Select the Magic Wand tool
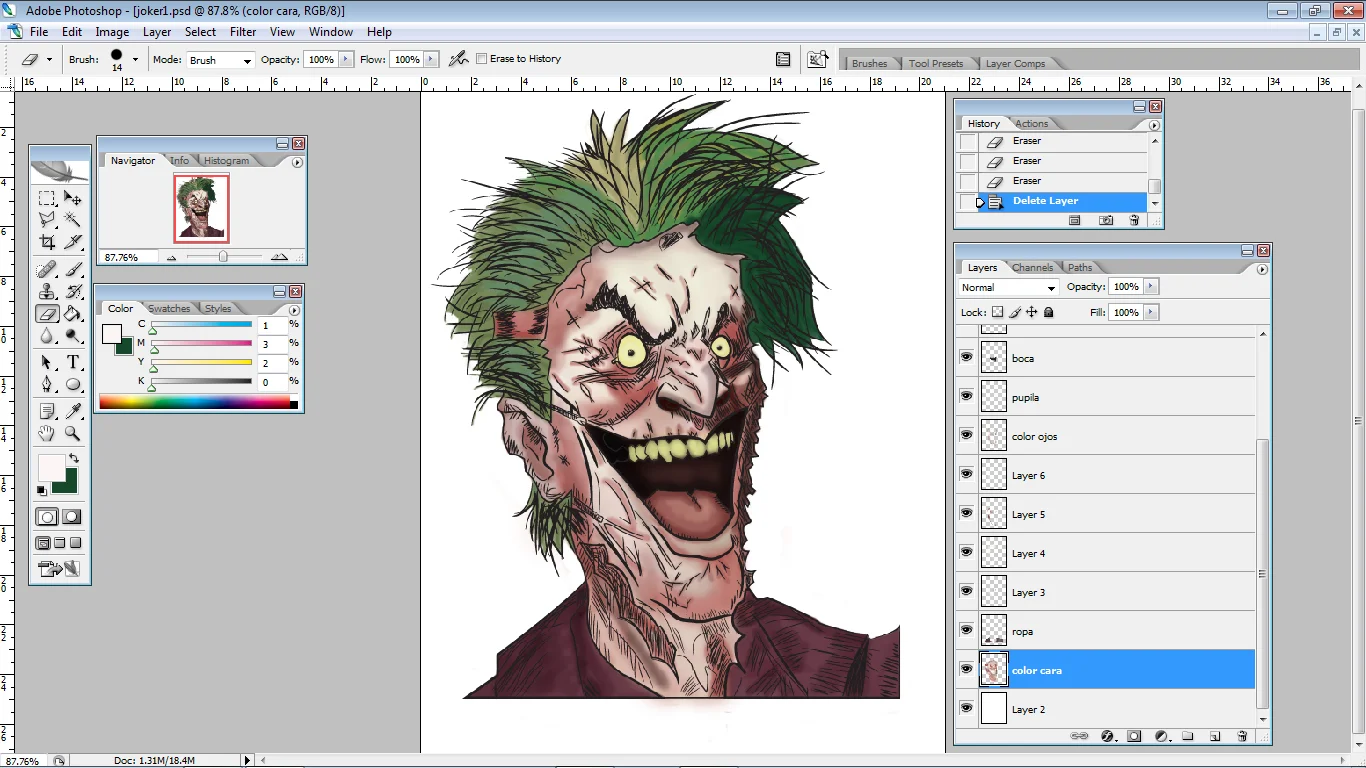 pyautogui.click(x=73, y=219)
